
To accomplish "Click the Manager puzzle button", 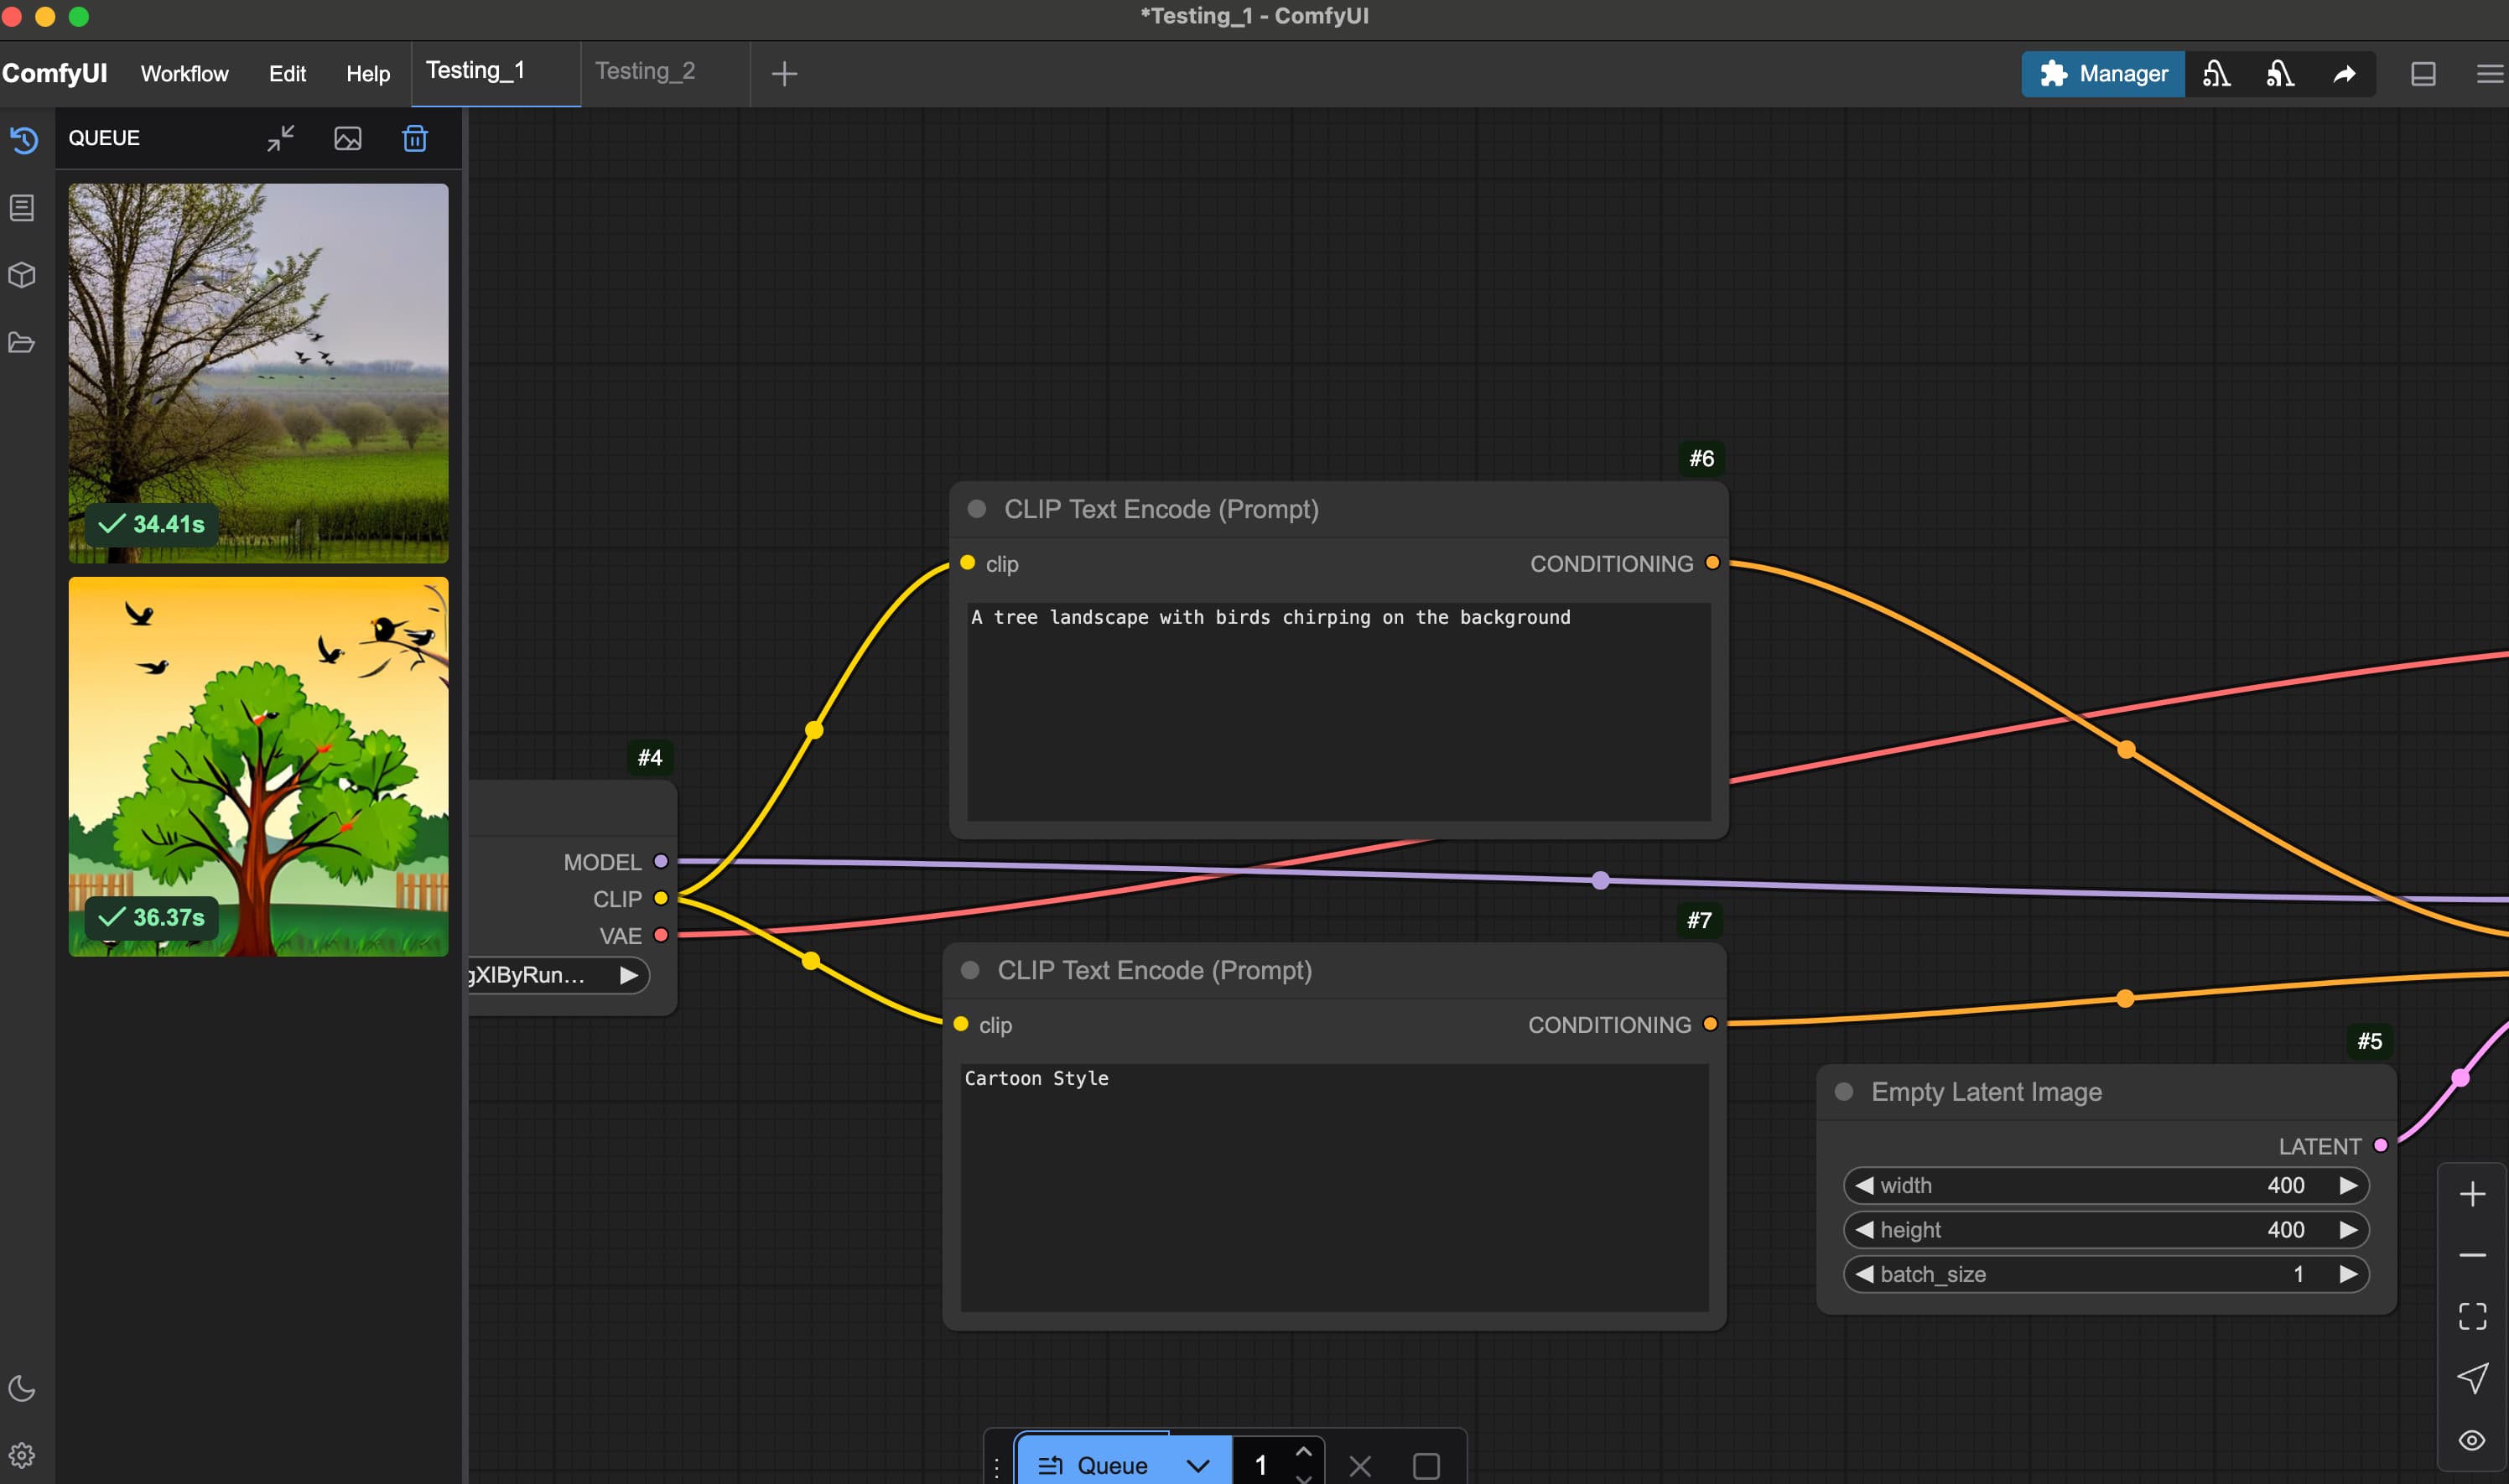I will coord(2102,73).
